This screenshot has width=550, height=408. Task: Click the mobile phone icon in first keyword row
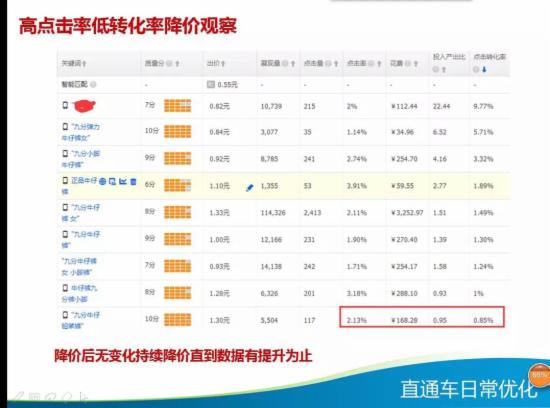pos(65,105)
